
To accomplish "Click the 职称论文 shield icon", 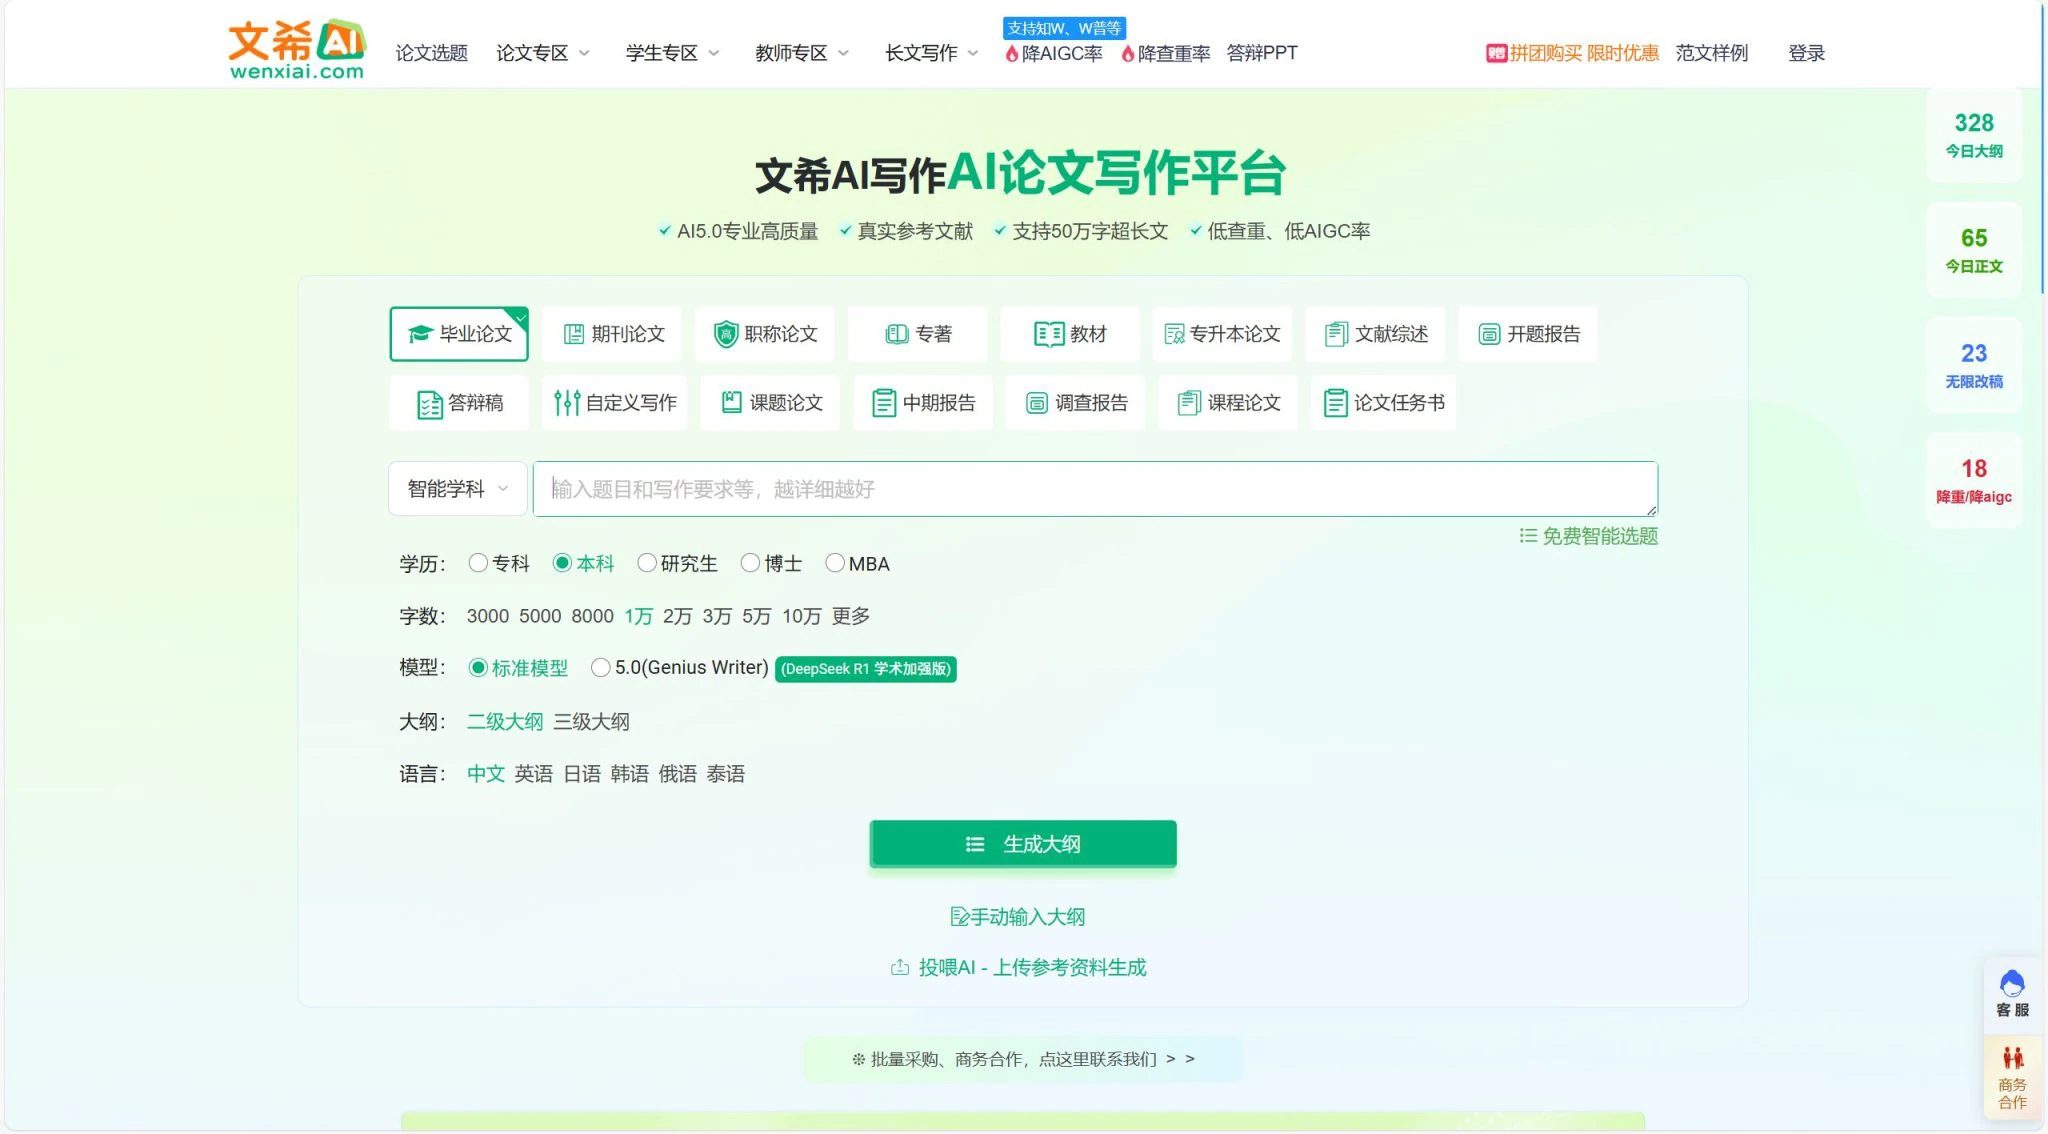I will pos(725,334).
